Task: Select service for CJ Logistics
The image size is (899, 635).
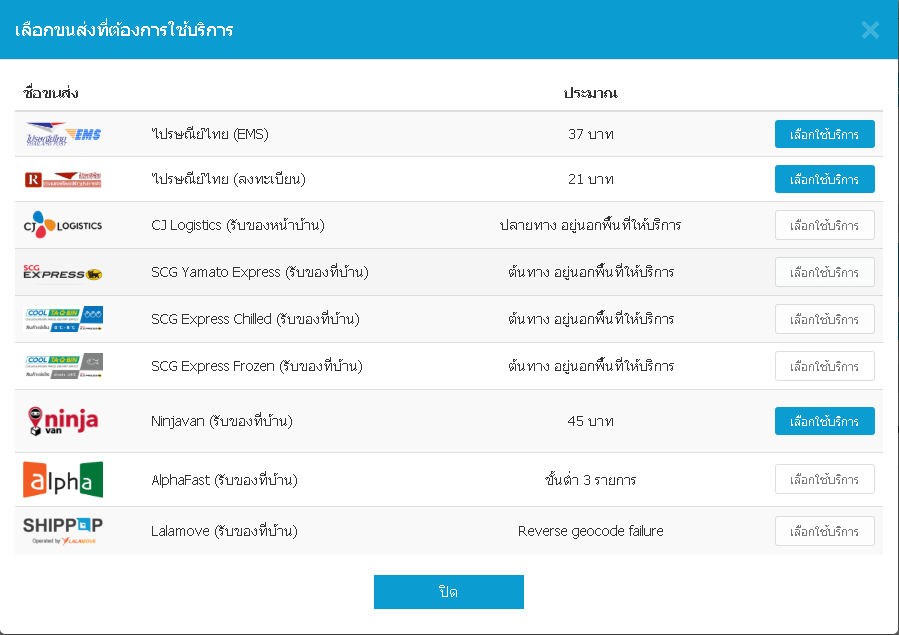Action: point(824,225)
